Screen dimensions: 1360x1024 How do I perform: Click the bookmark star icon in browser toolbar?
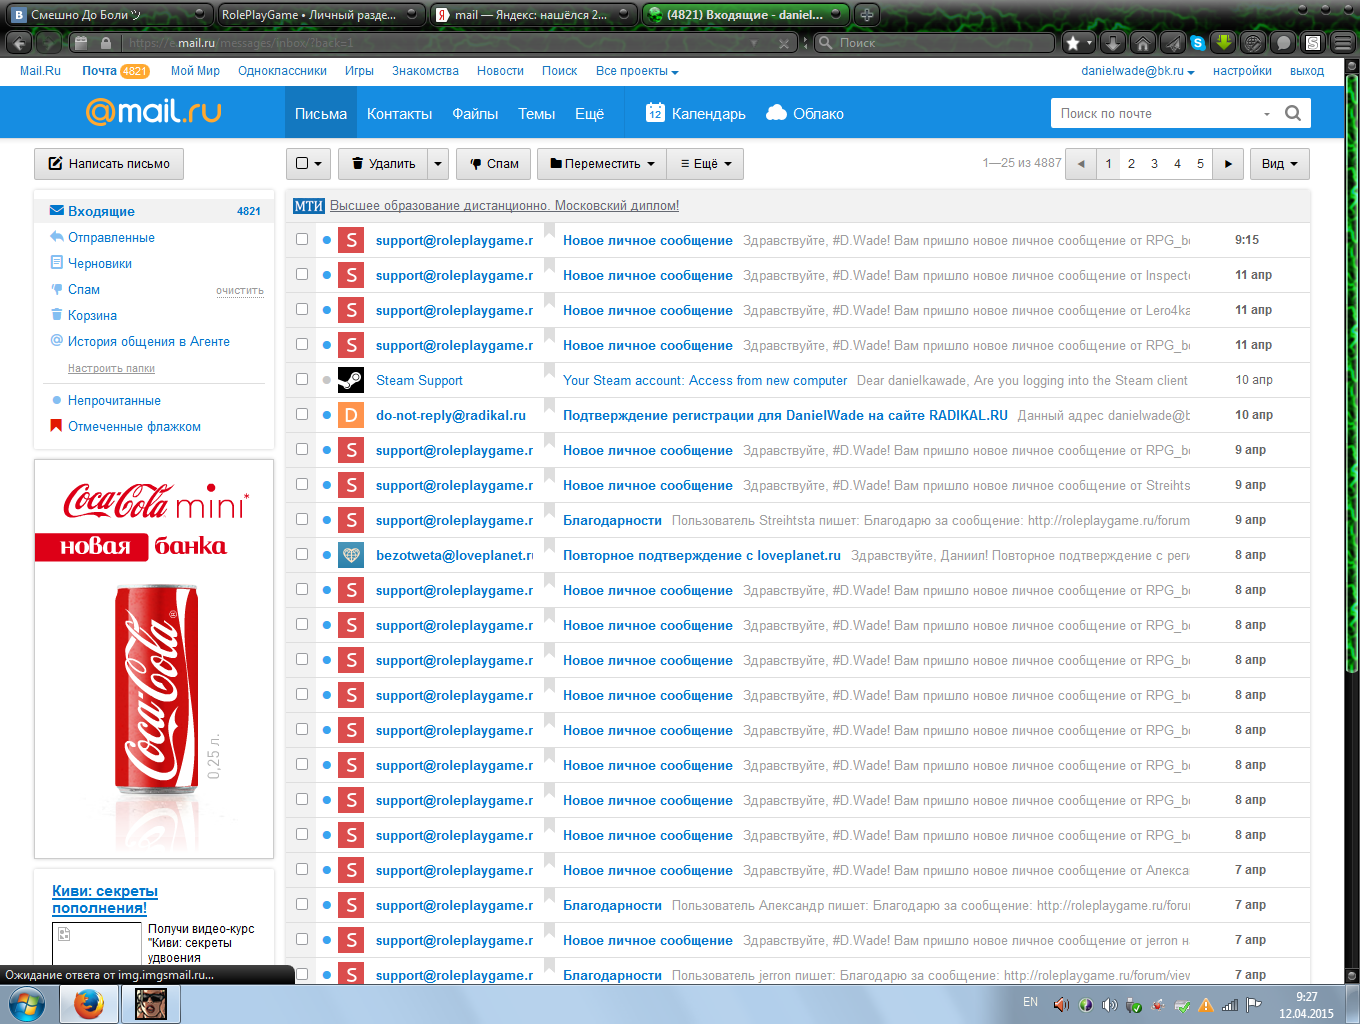[1073, 43]
